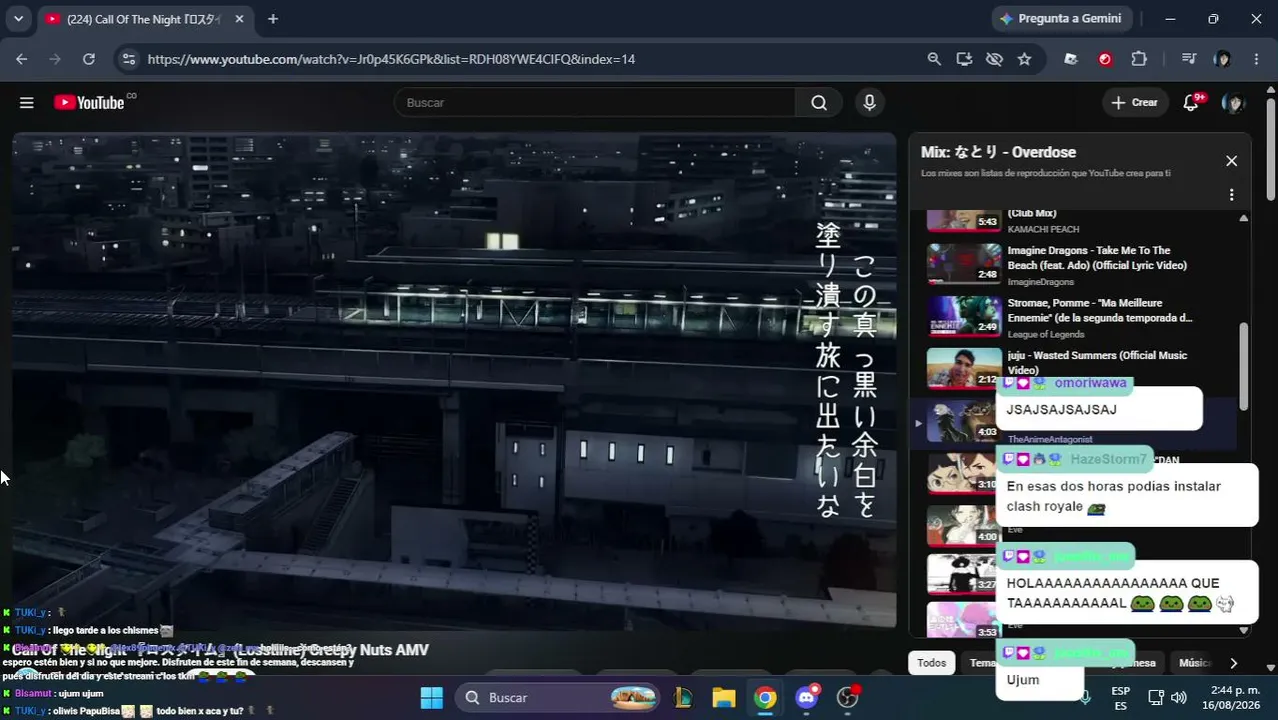This screenshot has width=1278, height=720.
Task: Open the tab search dropdown arrow
Action: 18,18
